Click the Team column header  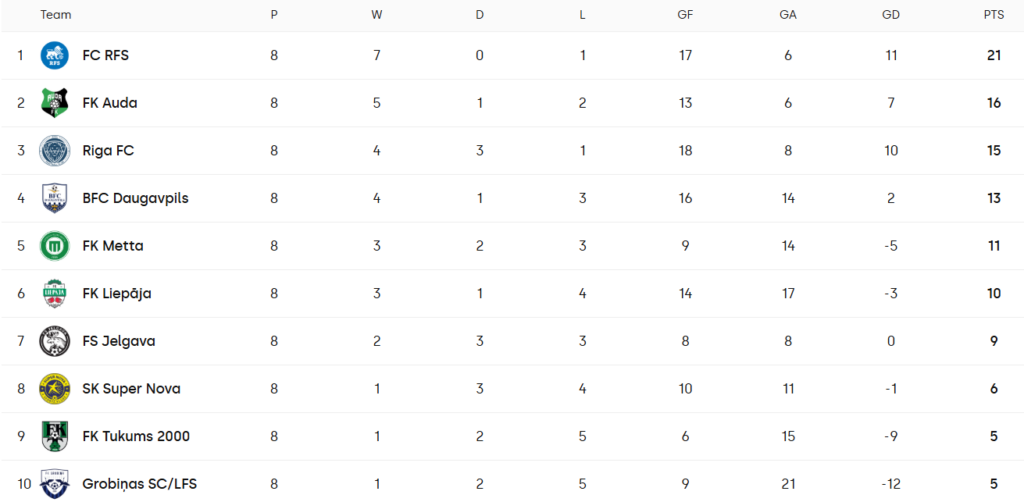pyautogui.click(x=56, y=15)
